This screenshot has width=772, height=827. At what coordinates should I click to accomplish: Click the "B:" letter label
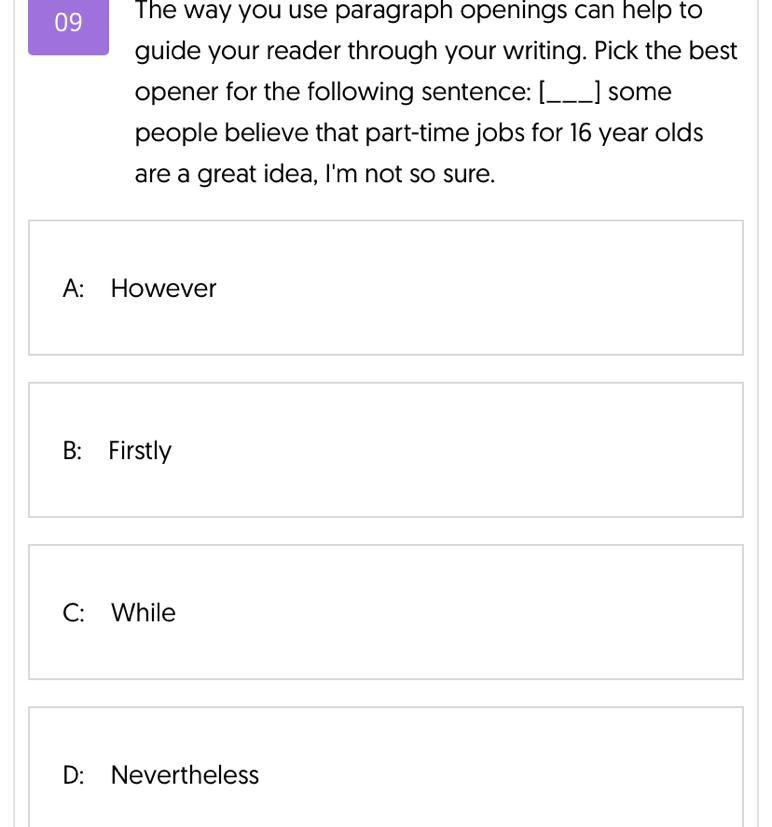[x=72, y=451]
